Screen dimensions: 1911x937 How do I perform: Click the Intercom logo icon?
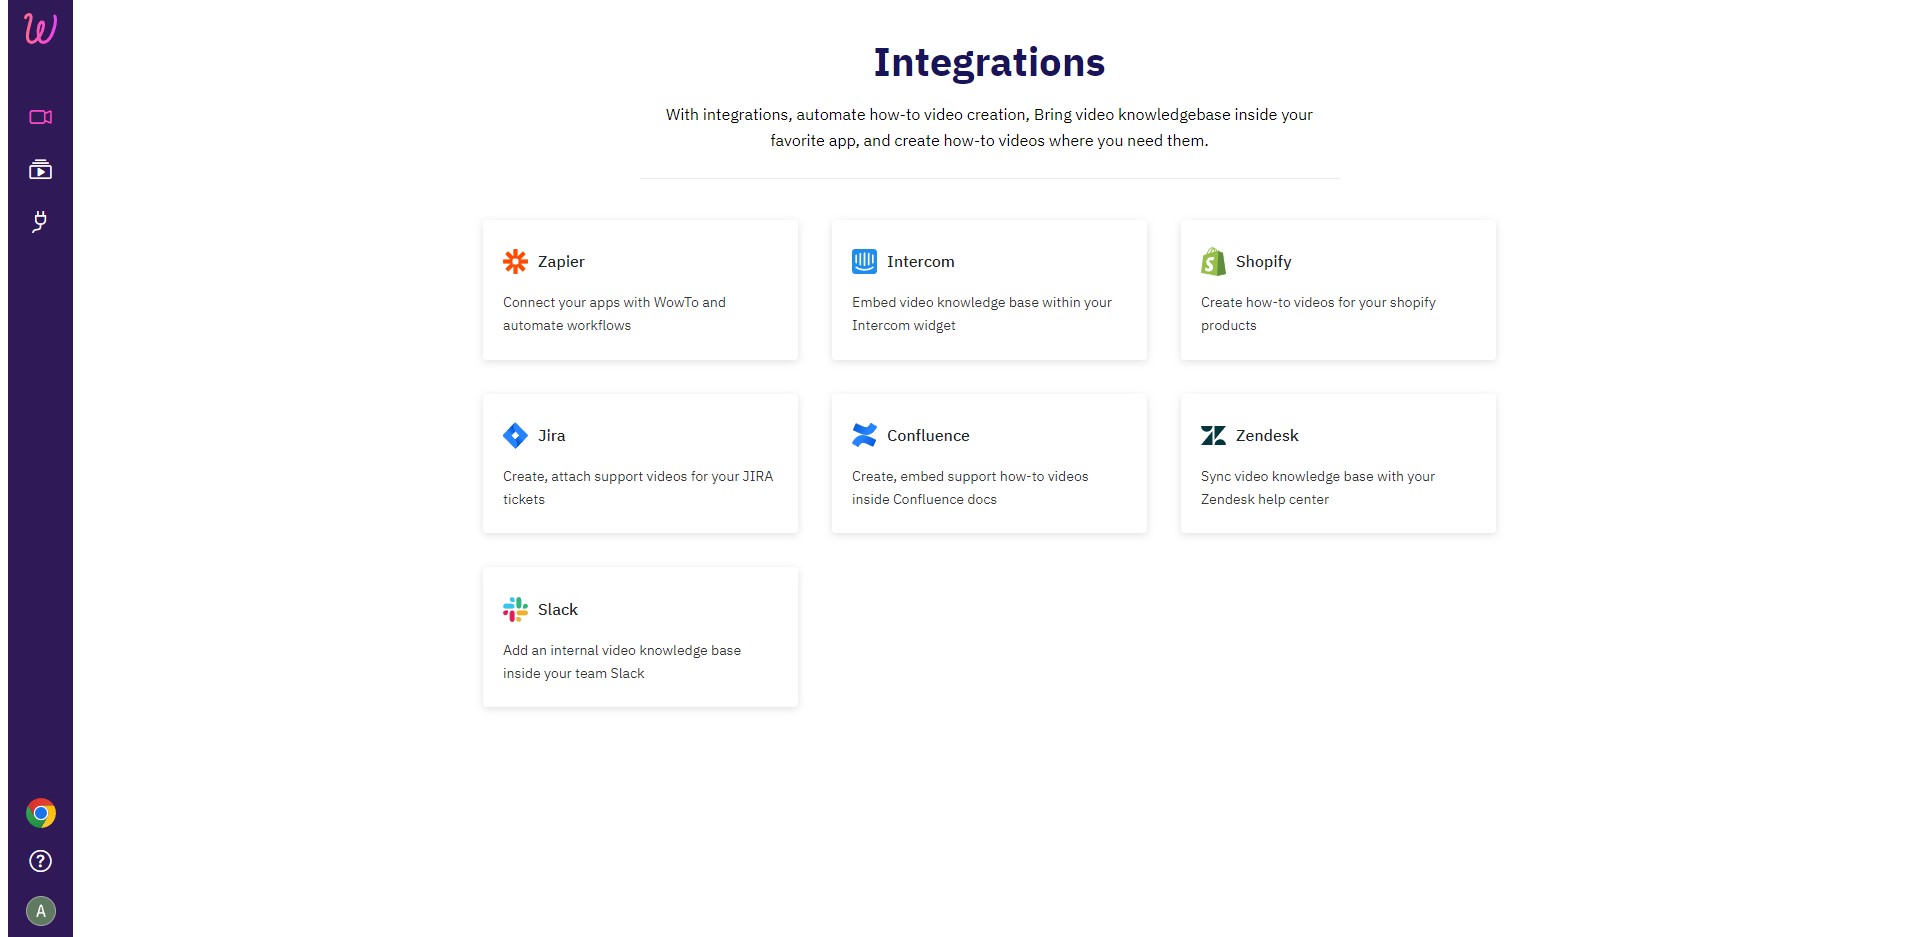(x=864, y=261)
